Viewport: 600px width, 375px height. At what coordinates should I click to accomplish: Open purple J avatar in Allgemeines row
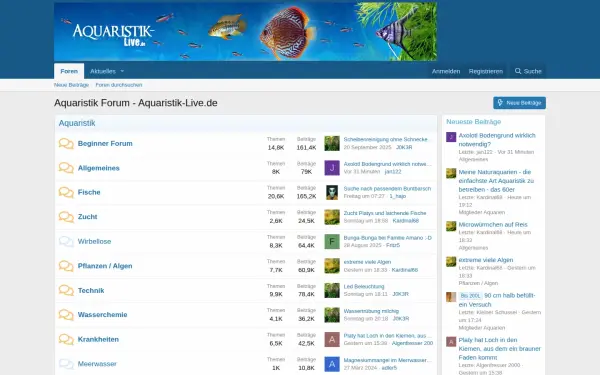[x=332, y=168]
